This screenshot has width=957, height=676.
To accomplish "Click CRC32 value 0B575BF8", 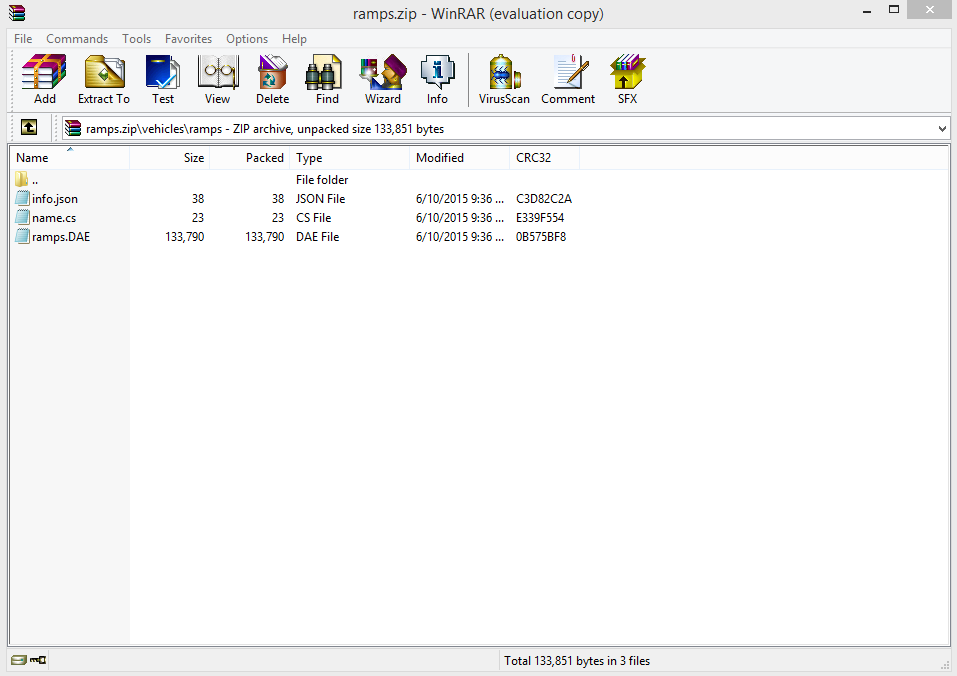I will (x=541, y=237).
